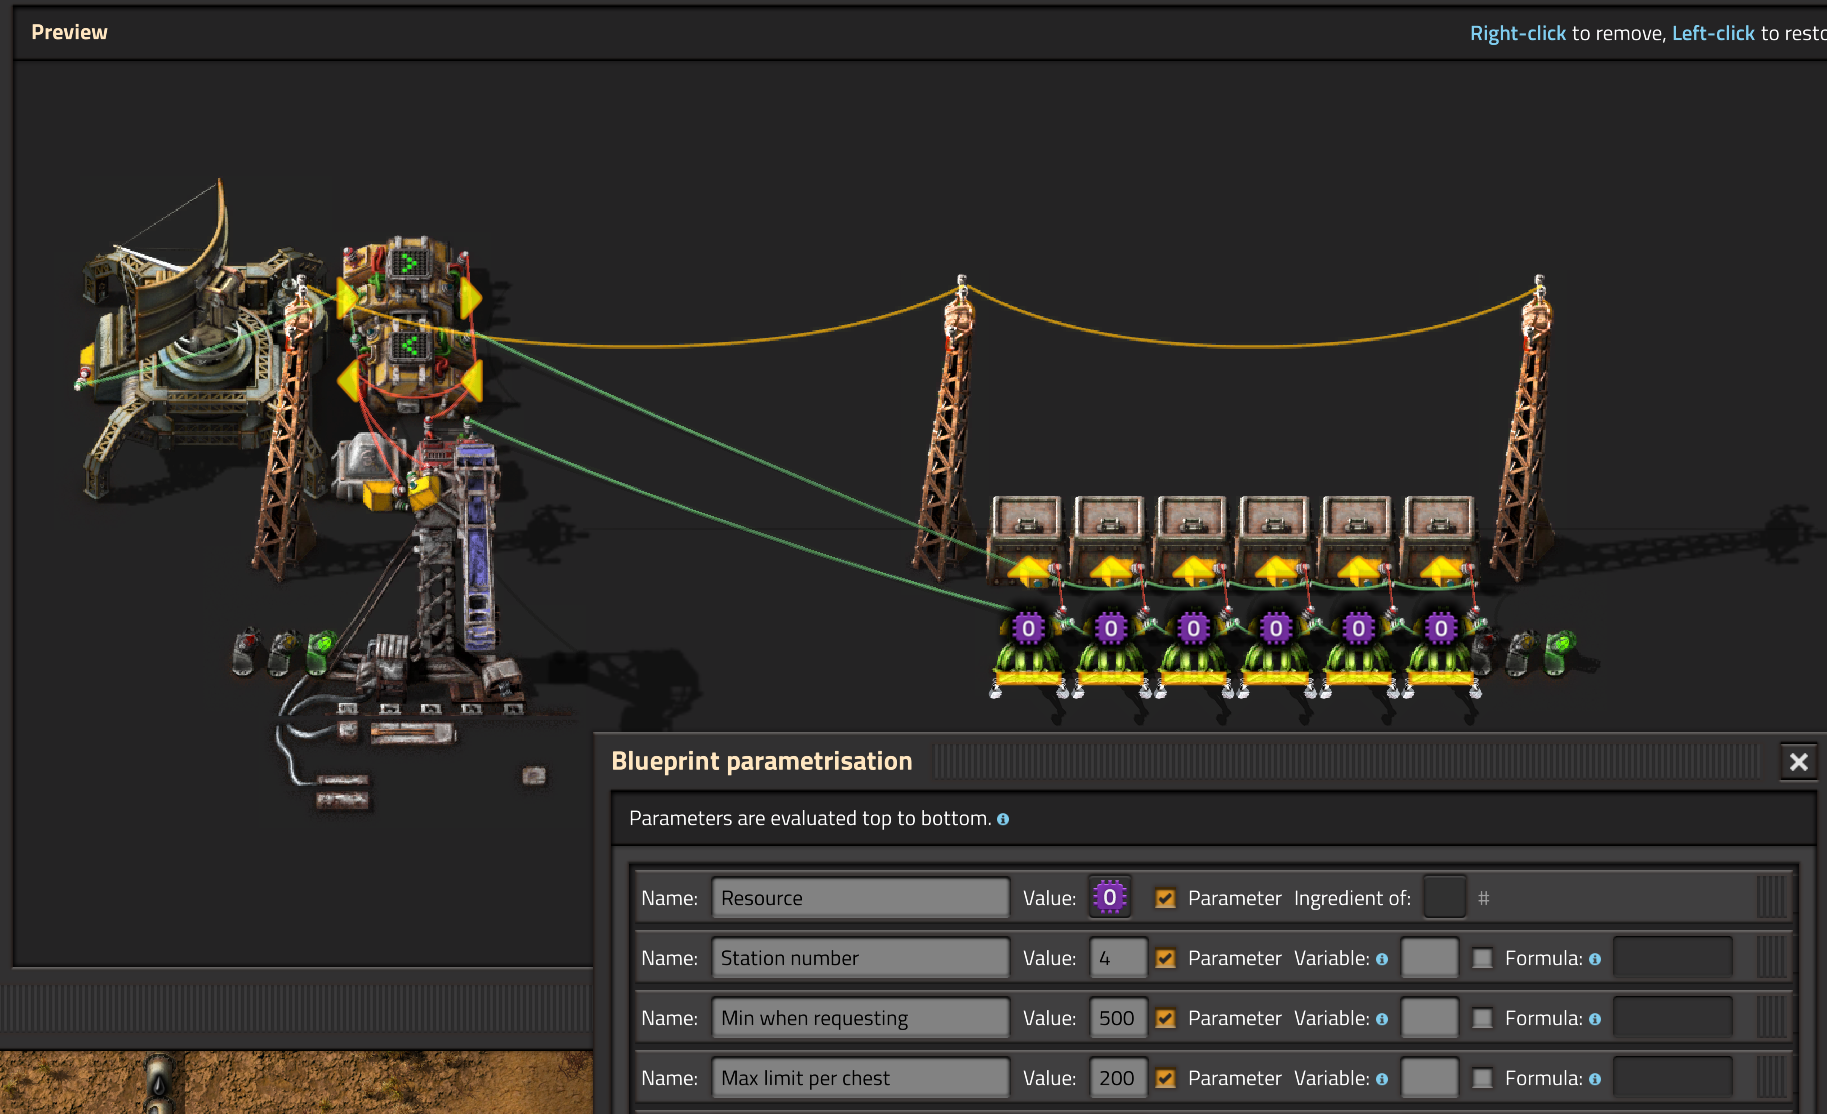
Task: Click the Variable field in Max limit per chest row
Action: 1430,1078
